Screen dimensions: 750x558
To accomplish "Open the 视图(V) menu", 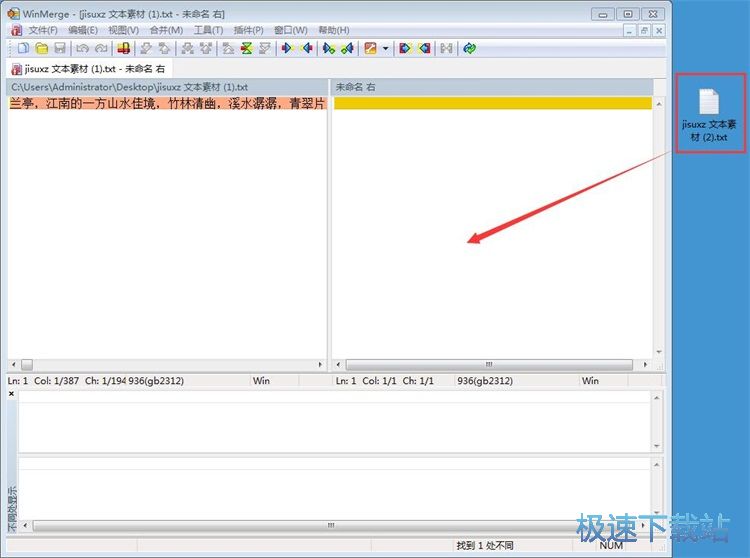I will pos(123,30).
